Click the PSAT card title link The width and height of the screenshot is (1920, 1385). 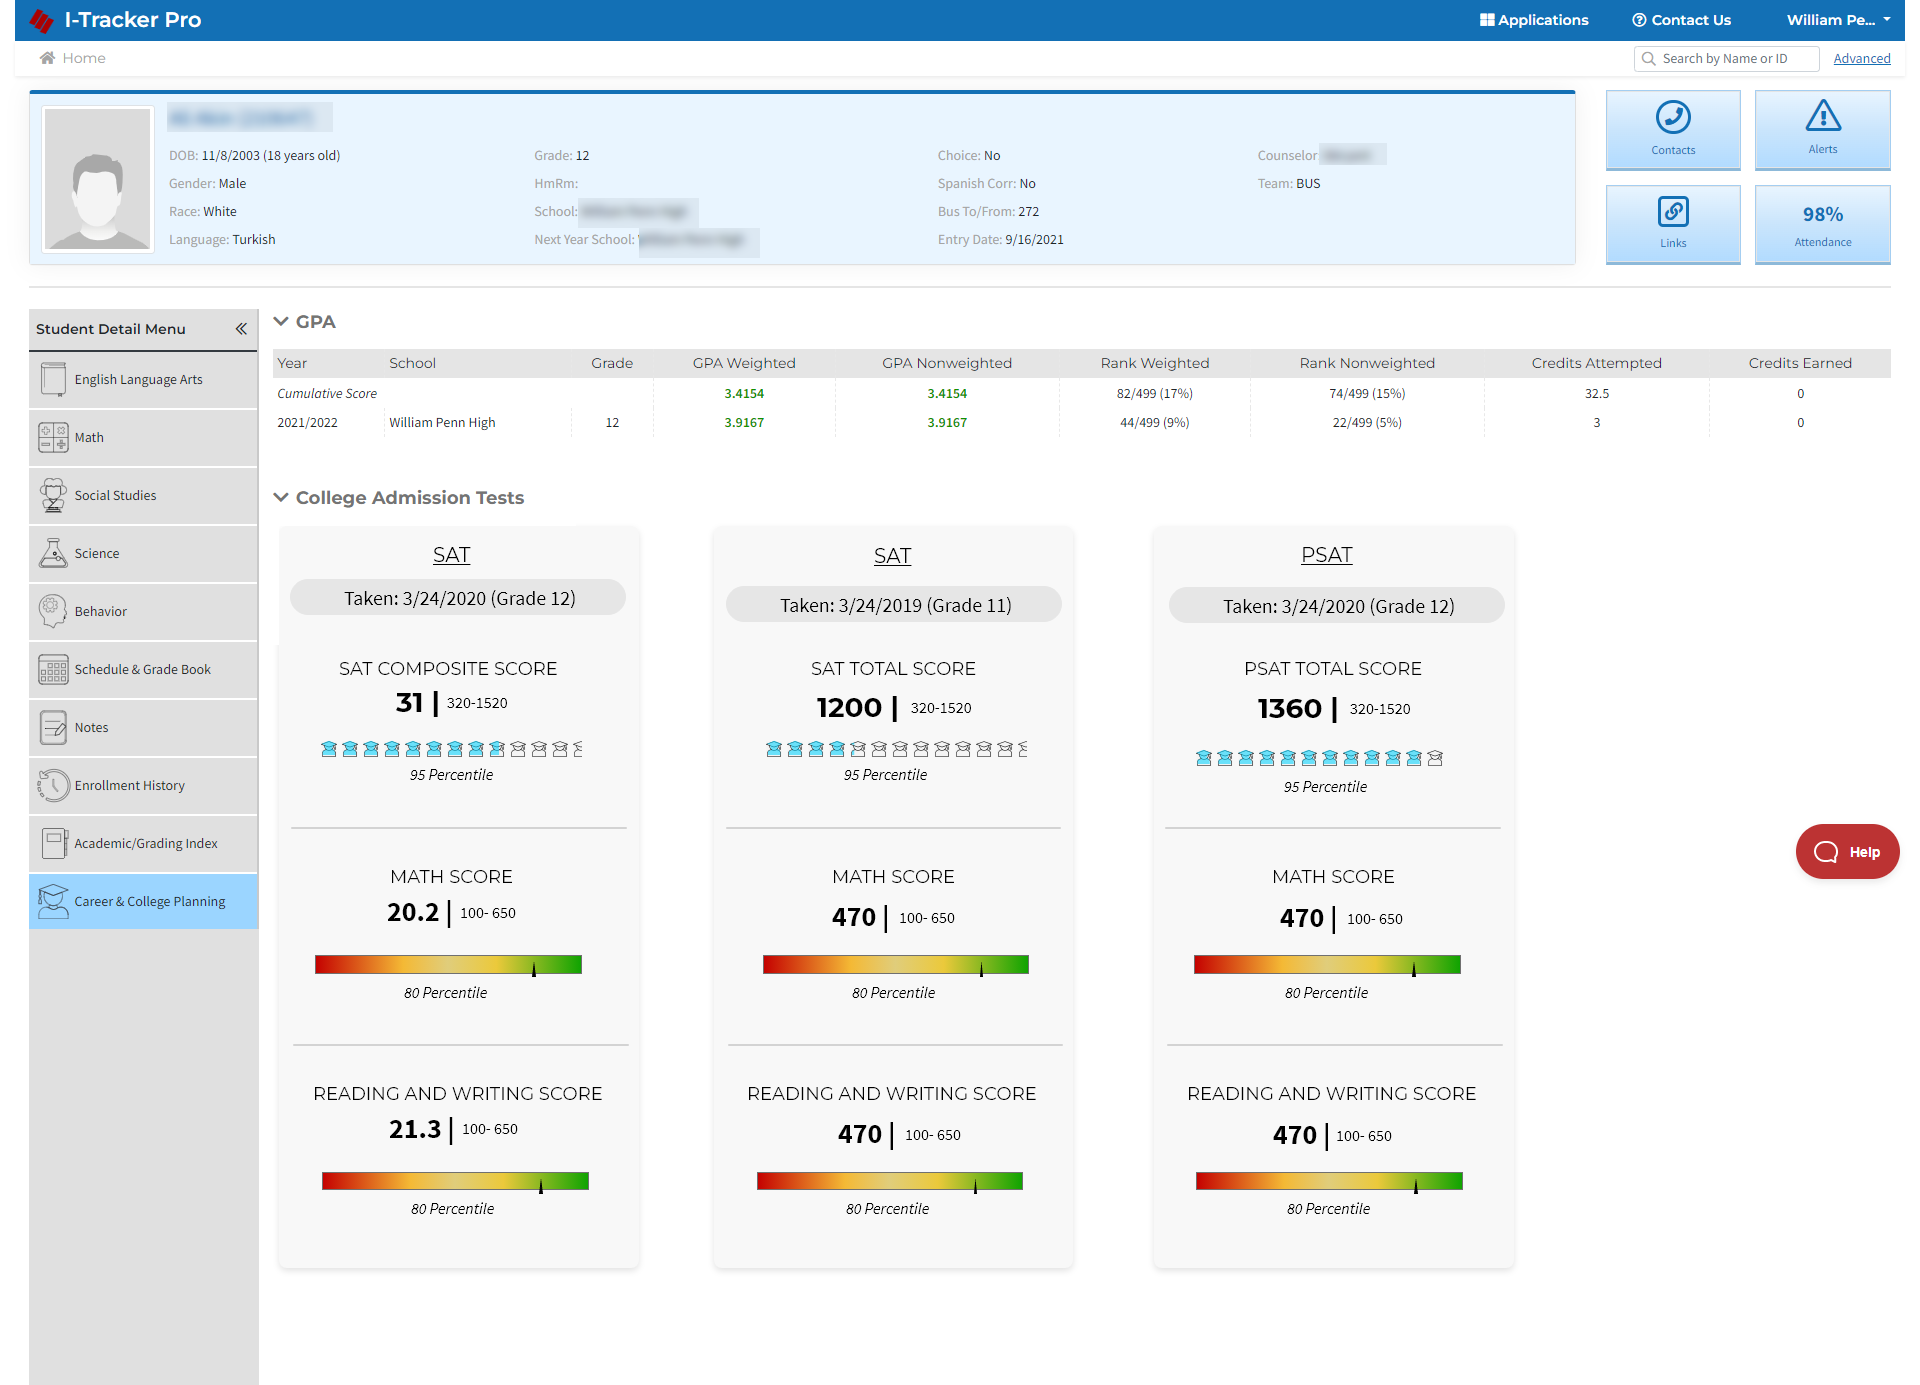pyautogui.click(x=1326, y=555)
